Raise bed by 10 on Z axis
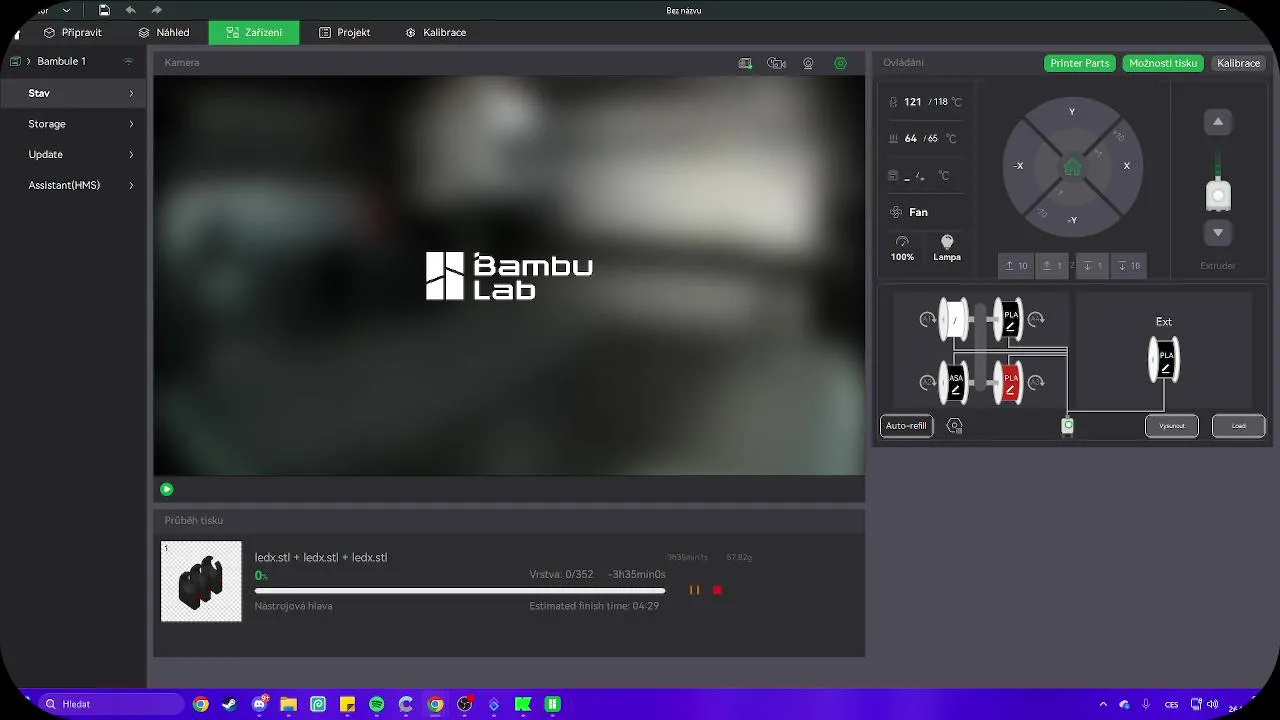Image resolution: width=1280 pixels, height=720 pixels. (x=1016, y=266)
